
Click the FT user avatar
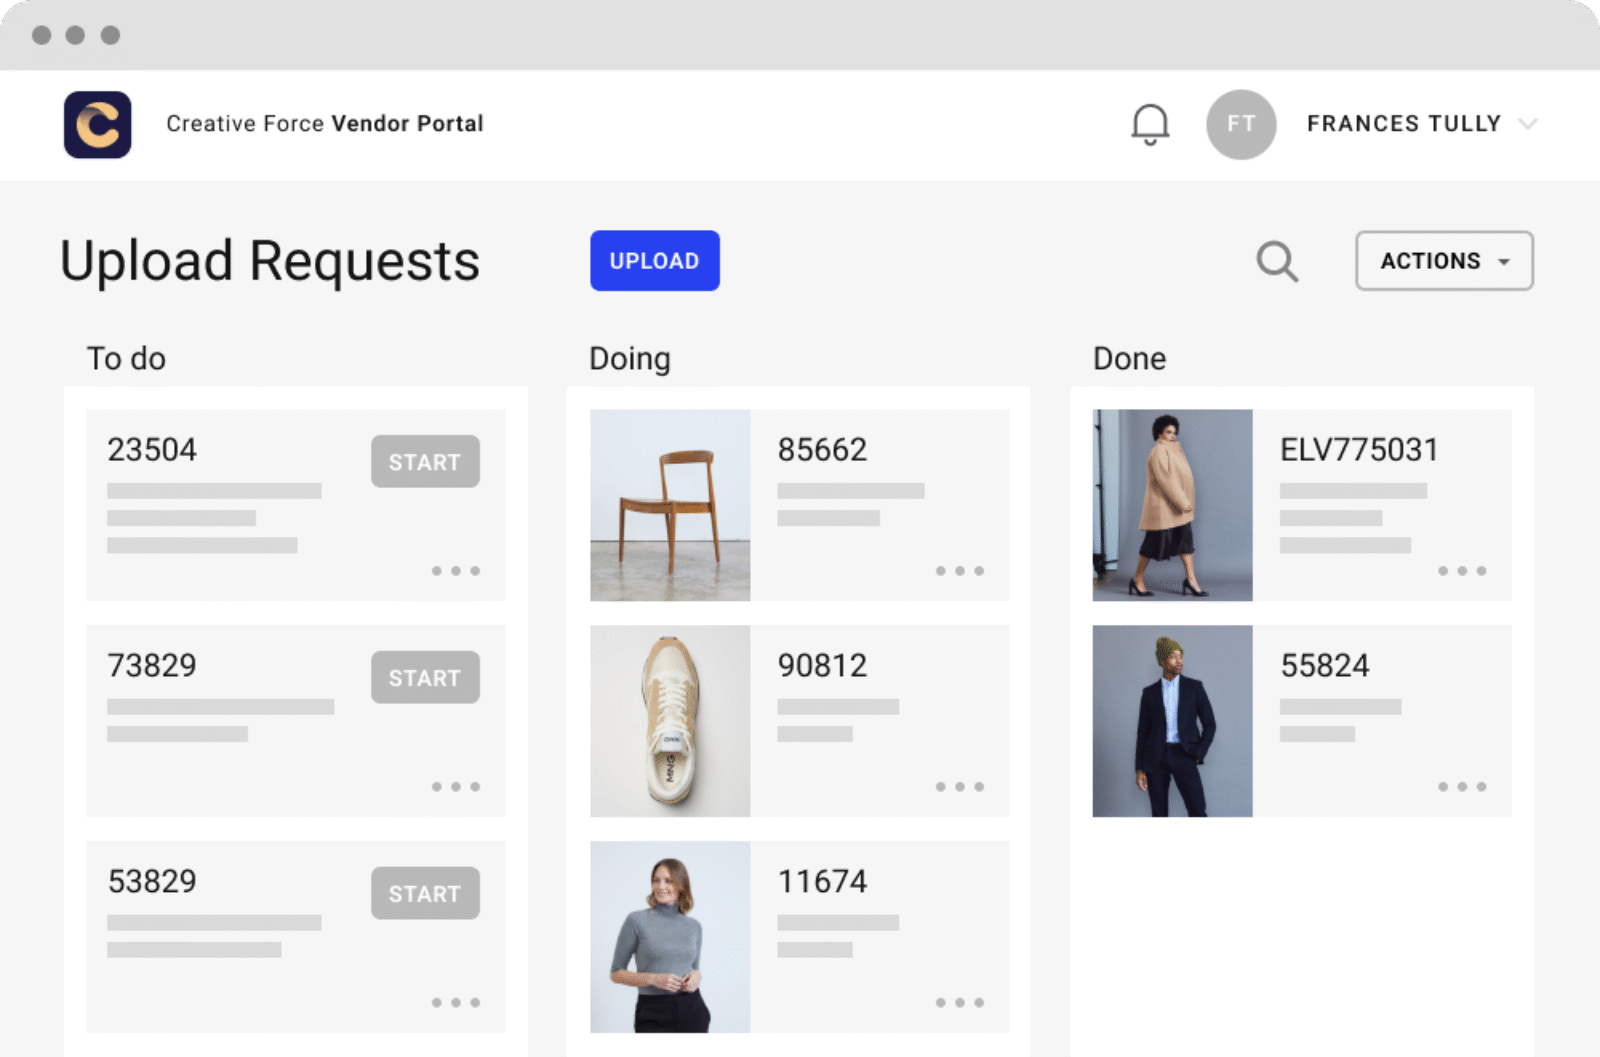click(x=1241, y=125)
